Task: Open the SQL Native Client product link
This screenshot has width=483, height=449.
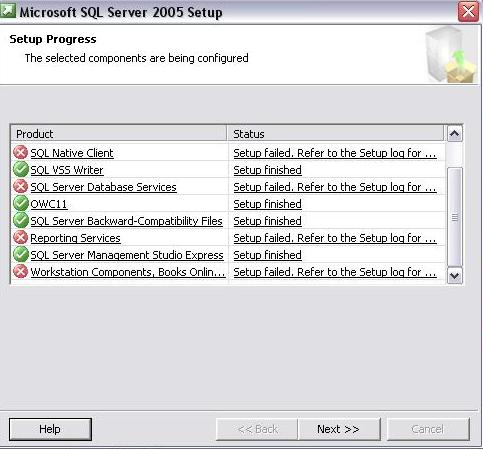Action: coord(72,153)
